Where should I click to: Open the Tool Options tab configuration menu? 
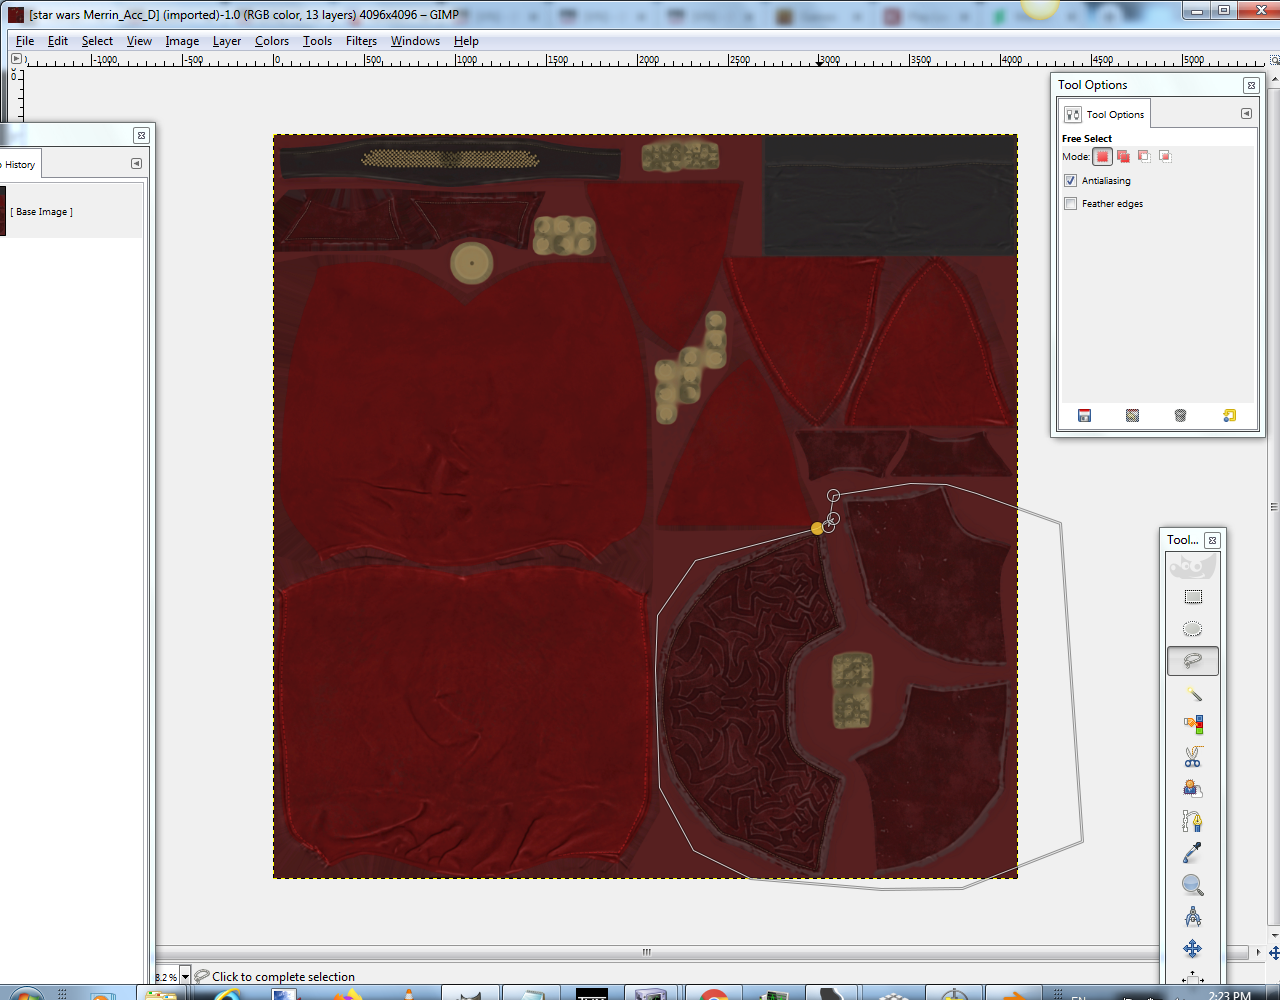click(x=1246, y=114)
